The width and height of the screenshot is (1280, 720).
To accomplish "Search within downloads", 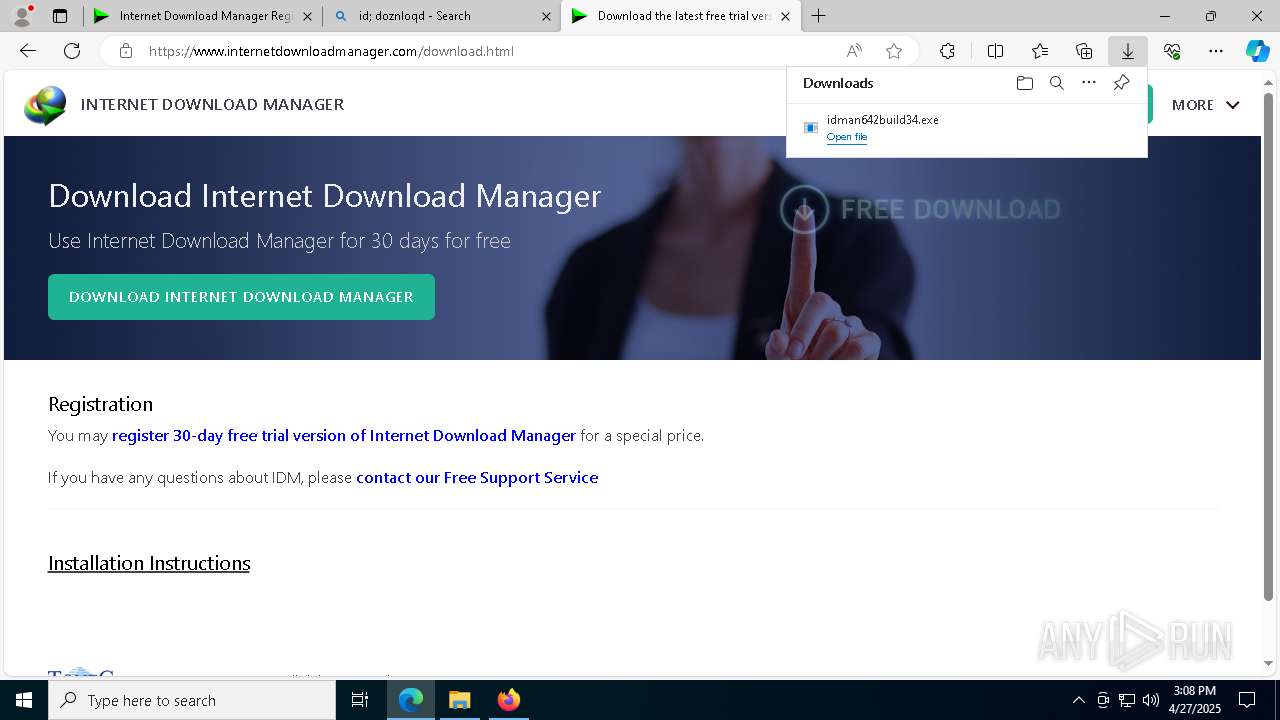I will (x=1057, y=83).
